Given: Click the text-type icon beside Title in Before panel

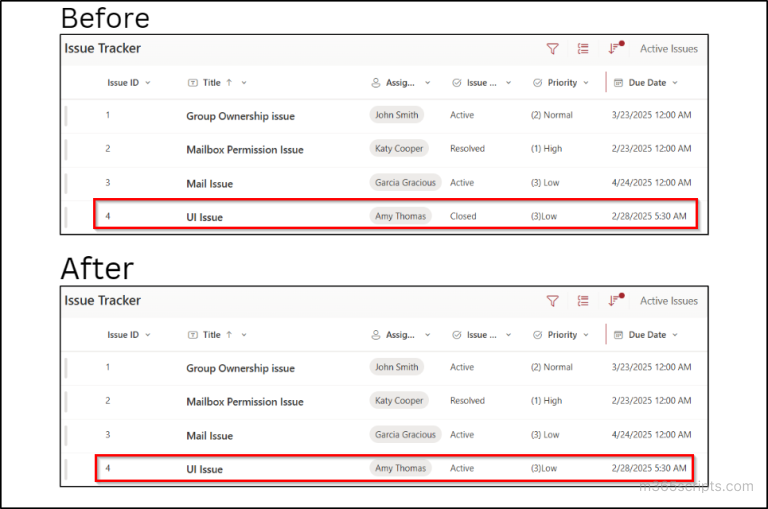Looking at the screenshot, I should point(193,83).
